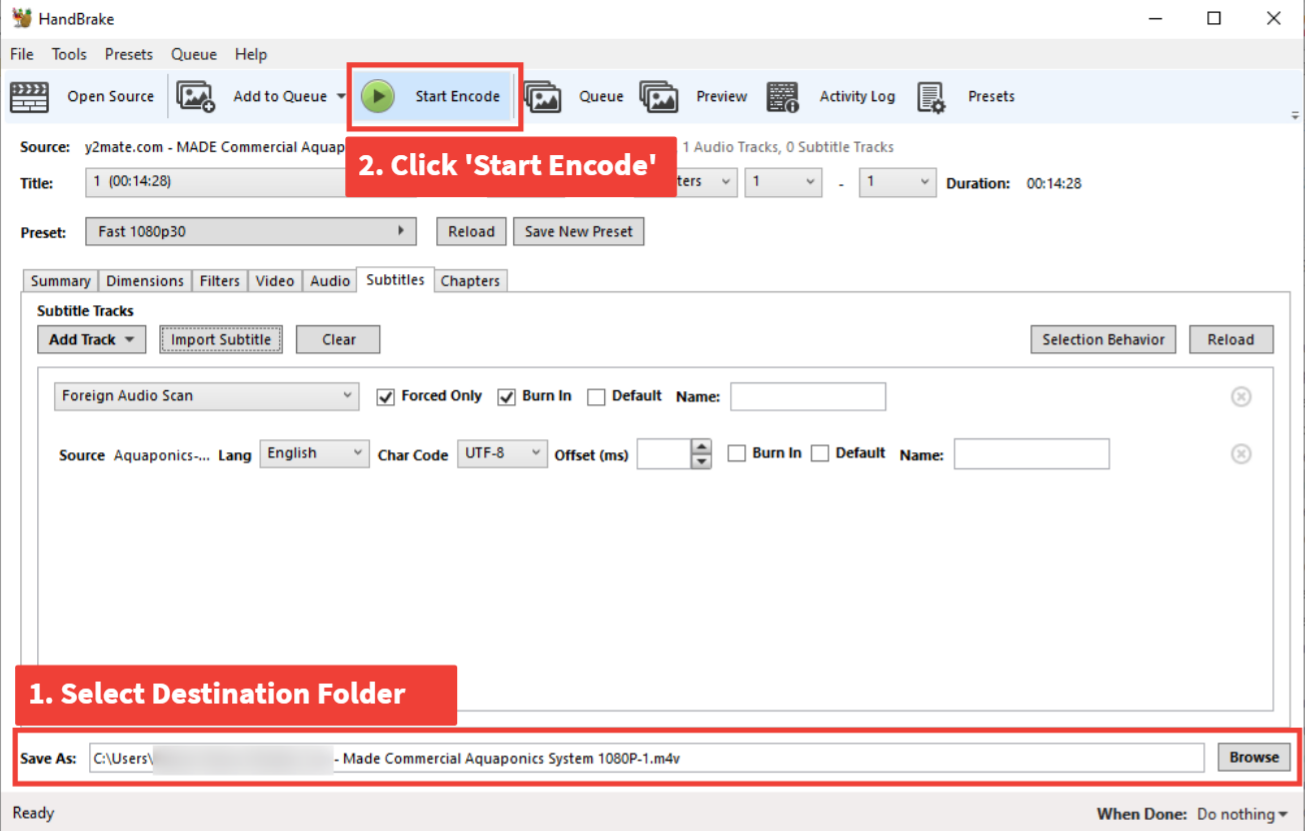The height and width of the screenshot is (831, 1305).
Task: Open the Foreign Audio Scan track dropdown
Action: click(x=206, y=396)
